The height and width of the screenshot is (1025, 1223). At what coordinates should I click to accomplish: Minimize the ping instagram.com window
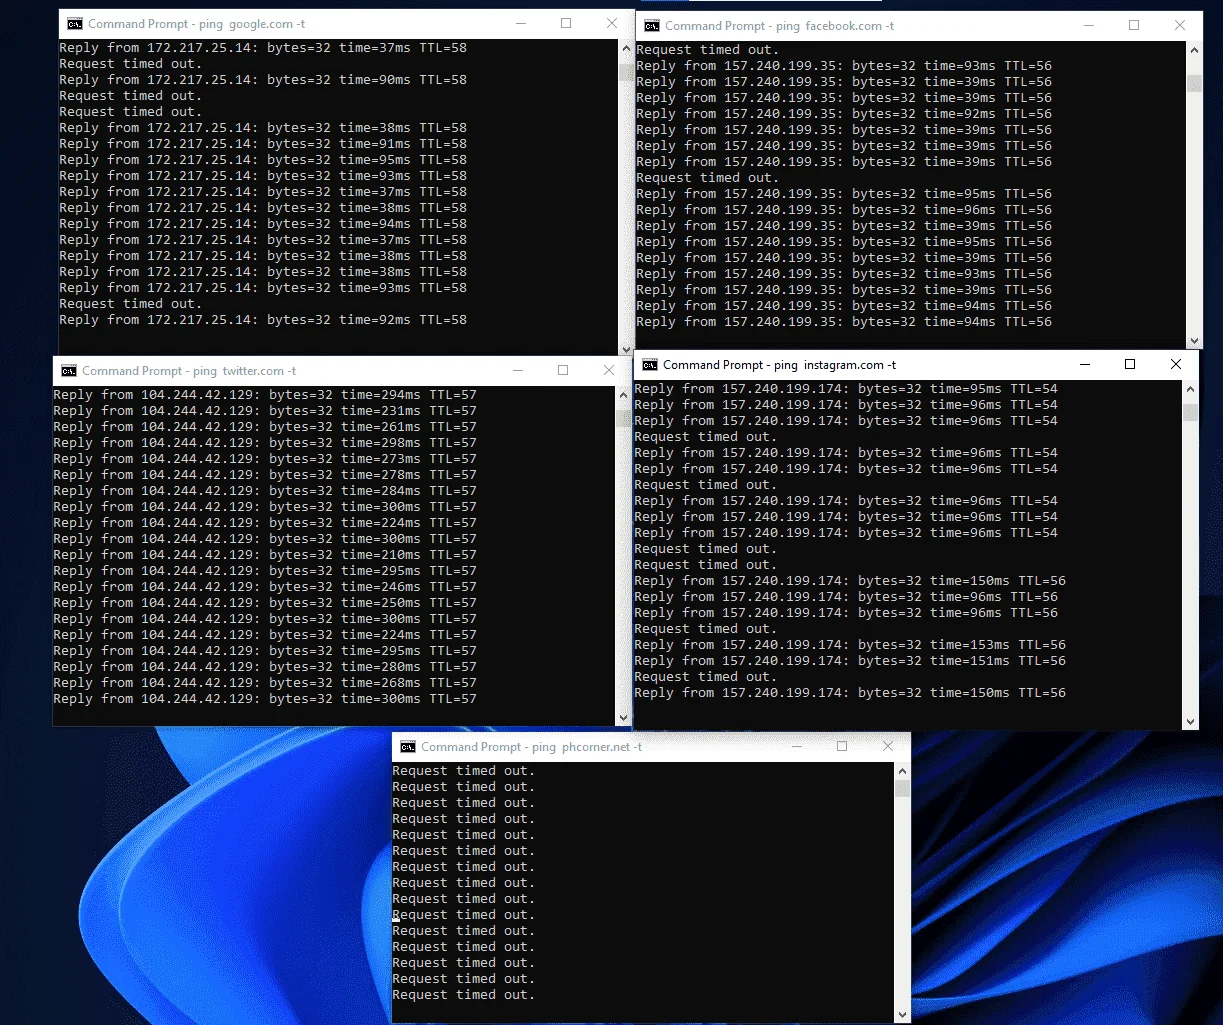pos(1084,365)
